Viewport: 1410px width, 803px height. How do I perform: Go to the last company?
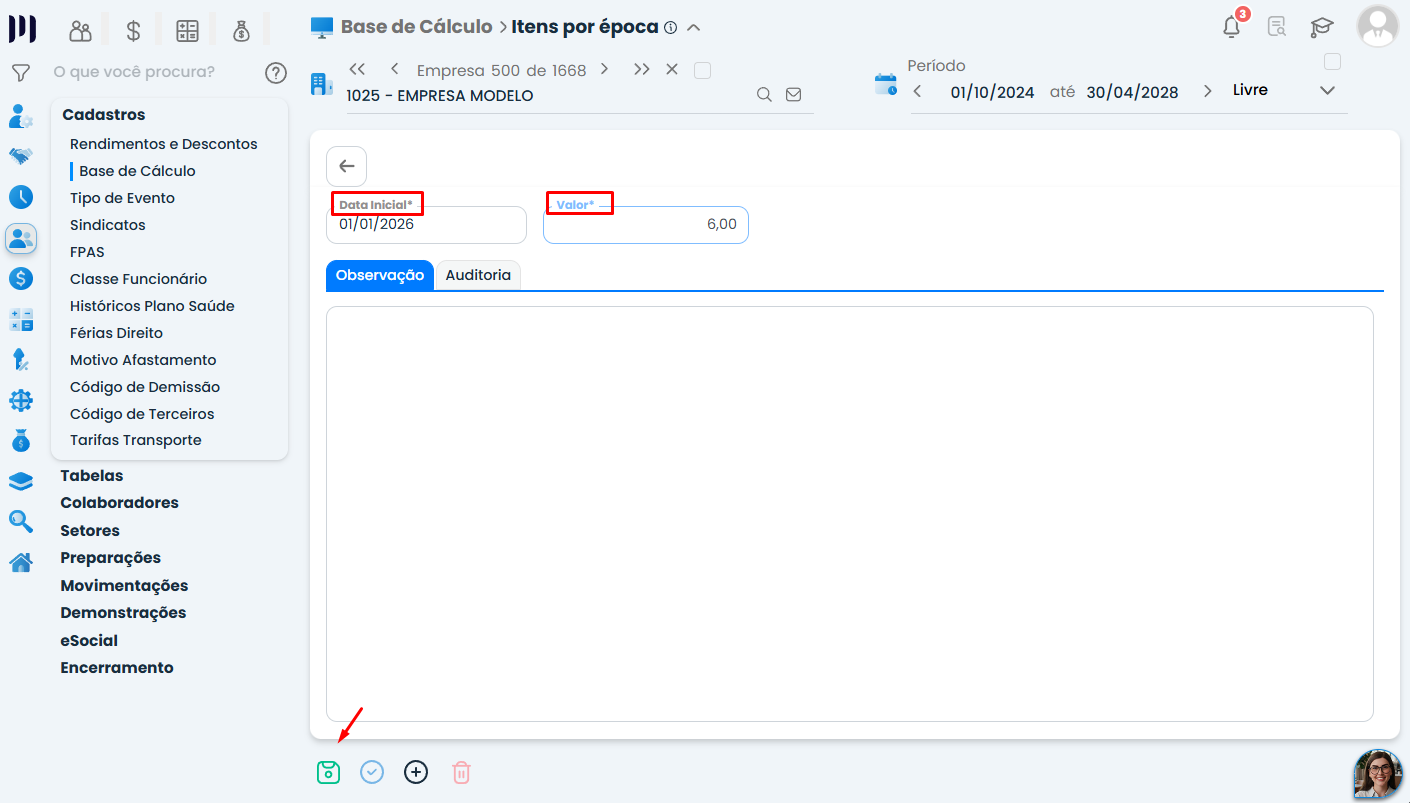(x=642, y=69)
